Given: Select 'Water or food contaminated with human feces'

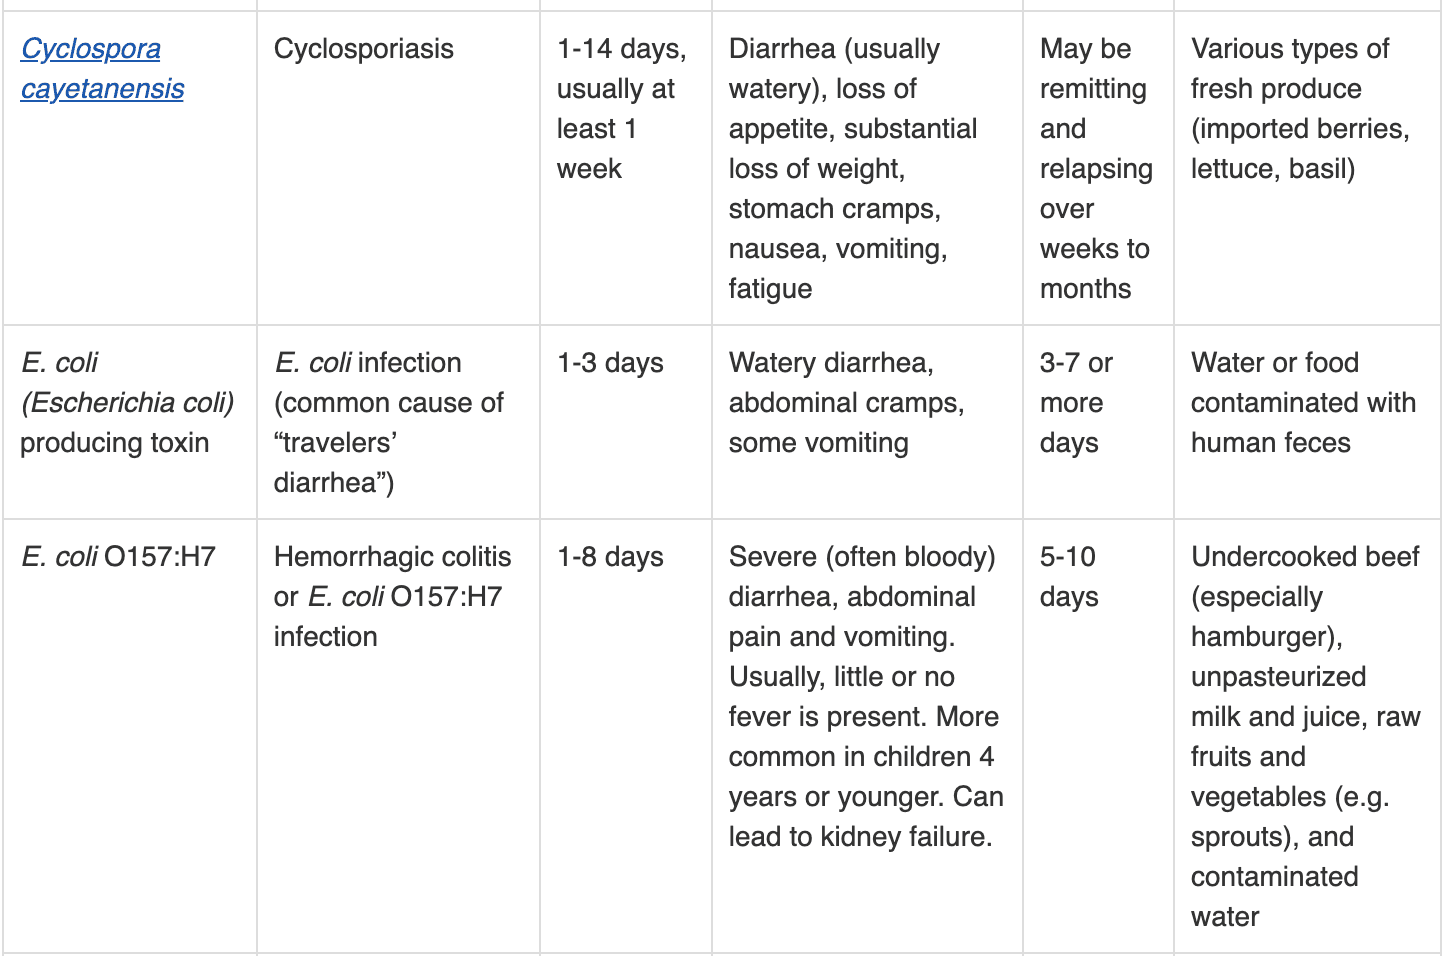Looking at the screenshot, I should point(1303,402).
